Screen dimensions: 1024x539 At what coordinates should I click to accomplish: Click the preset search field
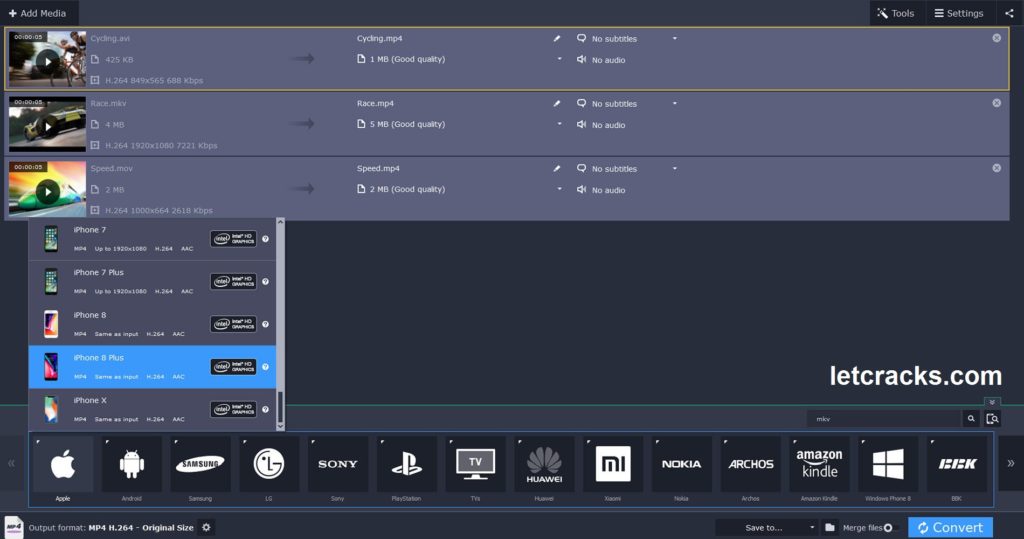pos(884,419)
